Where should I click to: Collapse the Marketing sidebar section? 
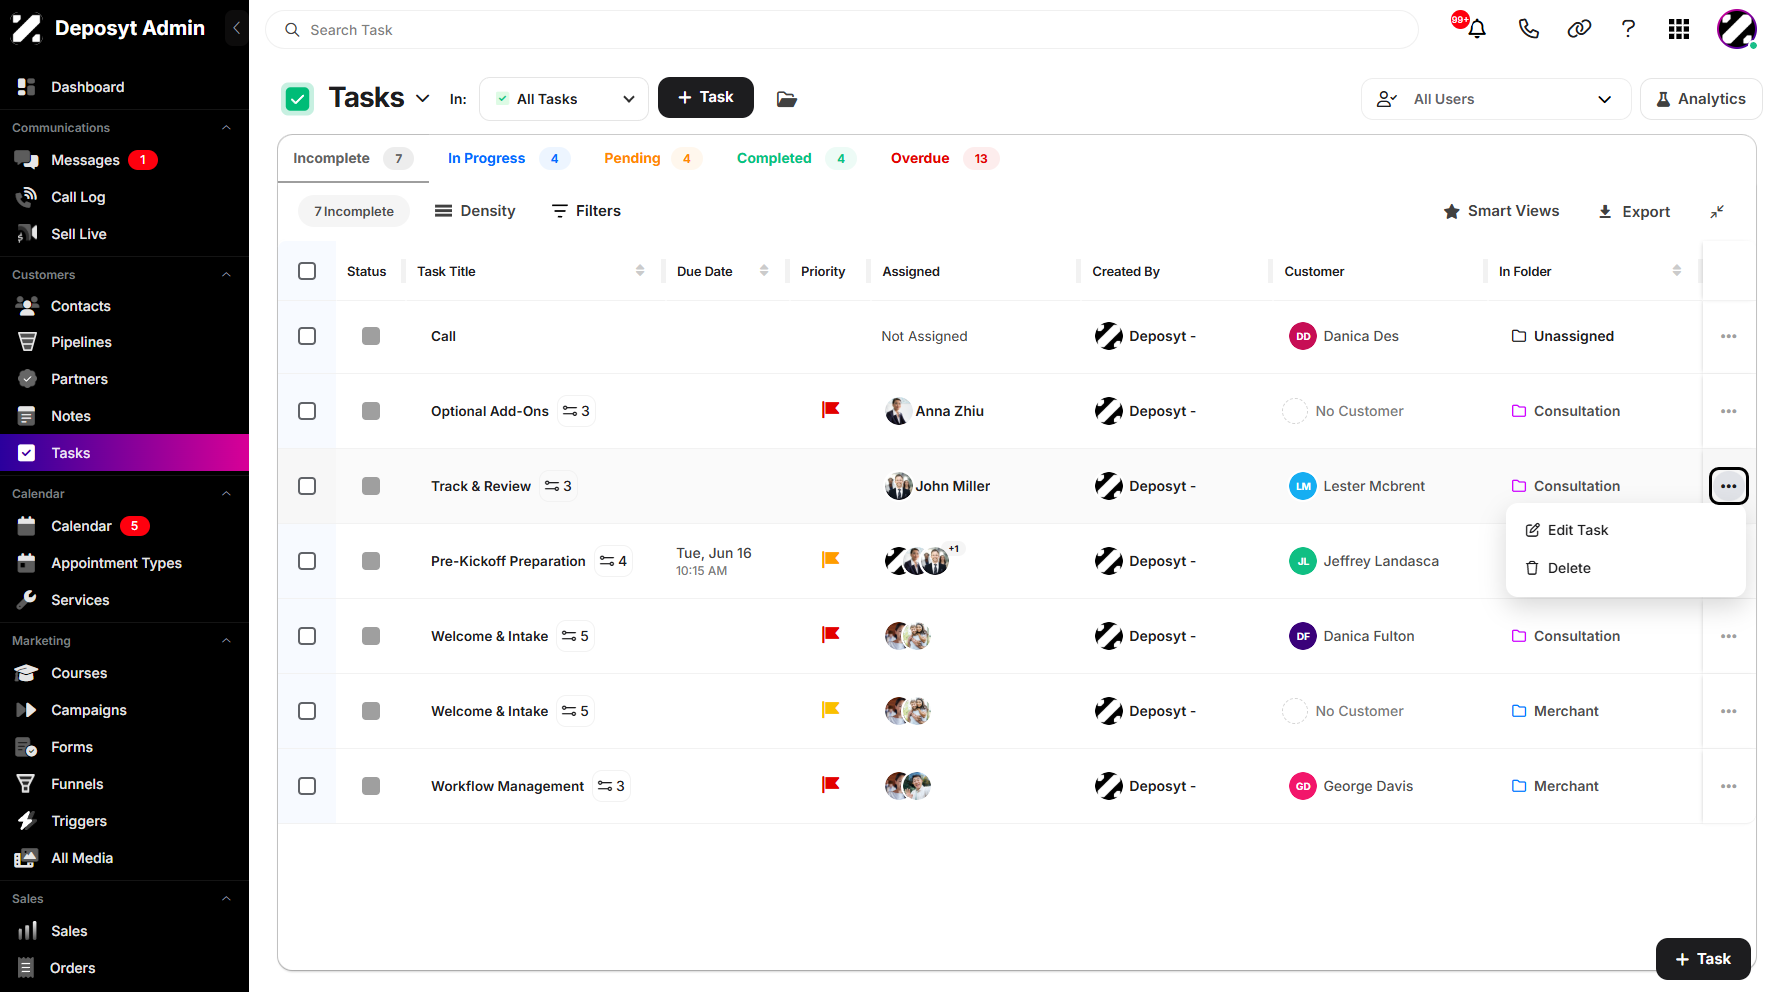pyautogui.click(x=226, y=641)
